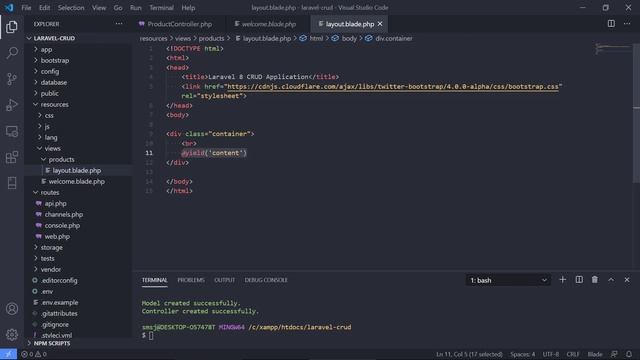Change encoding via UTF-8 status item
The height and width of the screenshot is (360, 640).
551,354
